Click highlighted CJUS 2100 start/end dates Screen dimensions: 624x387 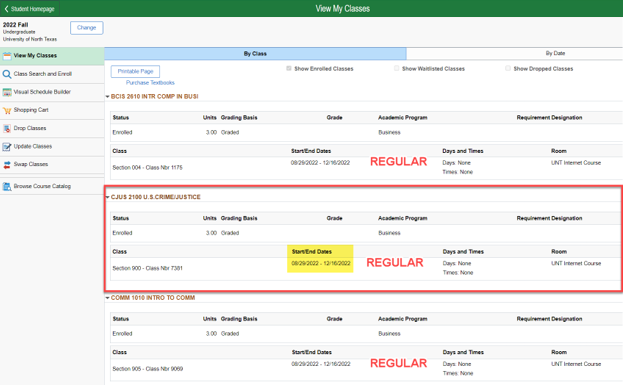point(321,264)
